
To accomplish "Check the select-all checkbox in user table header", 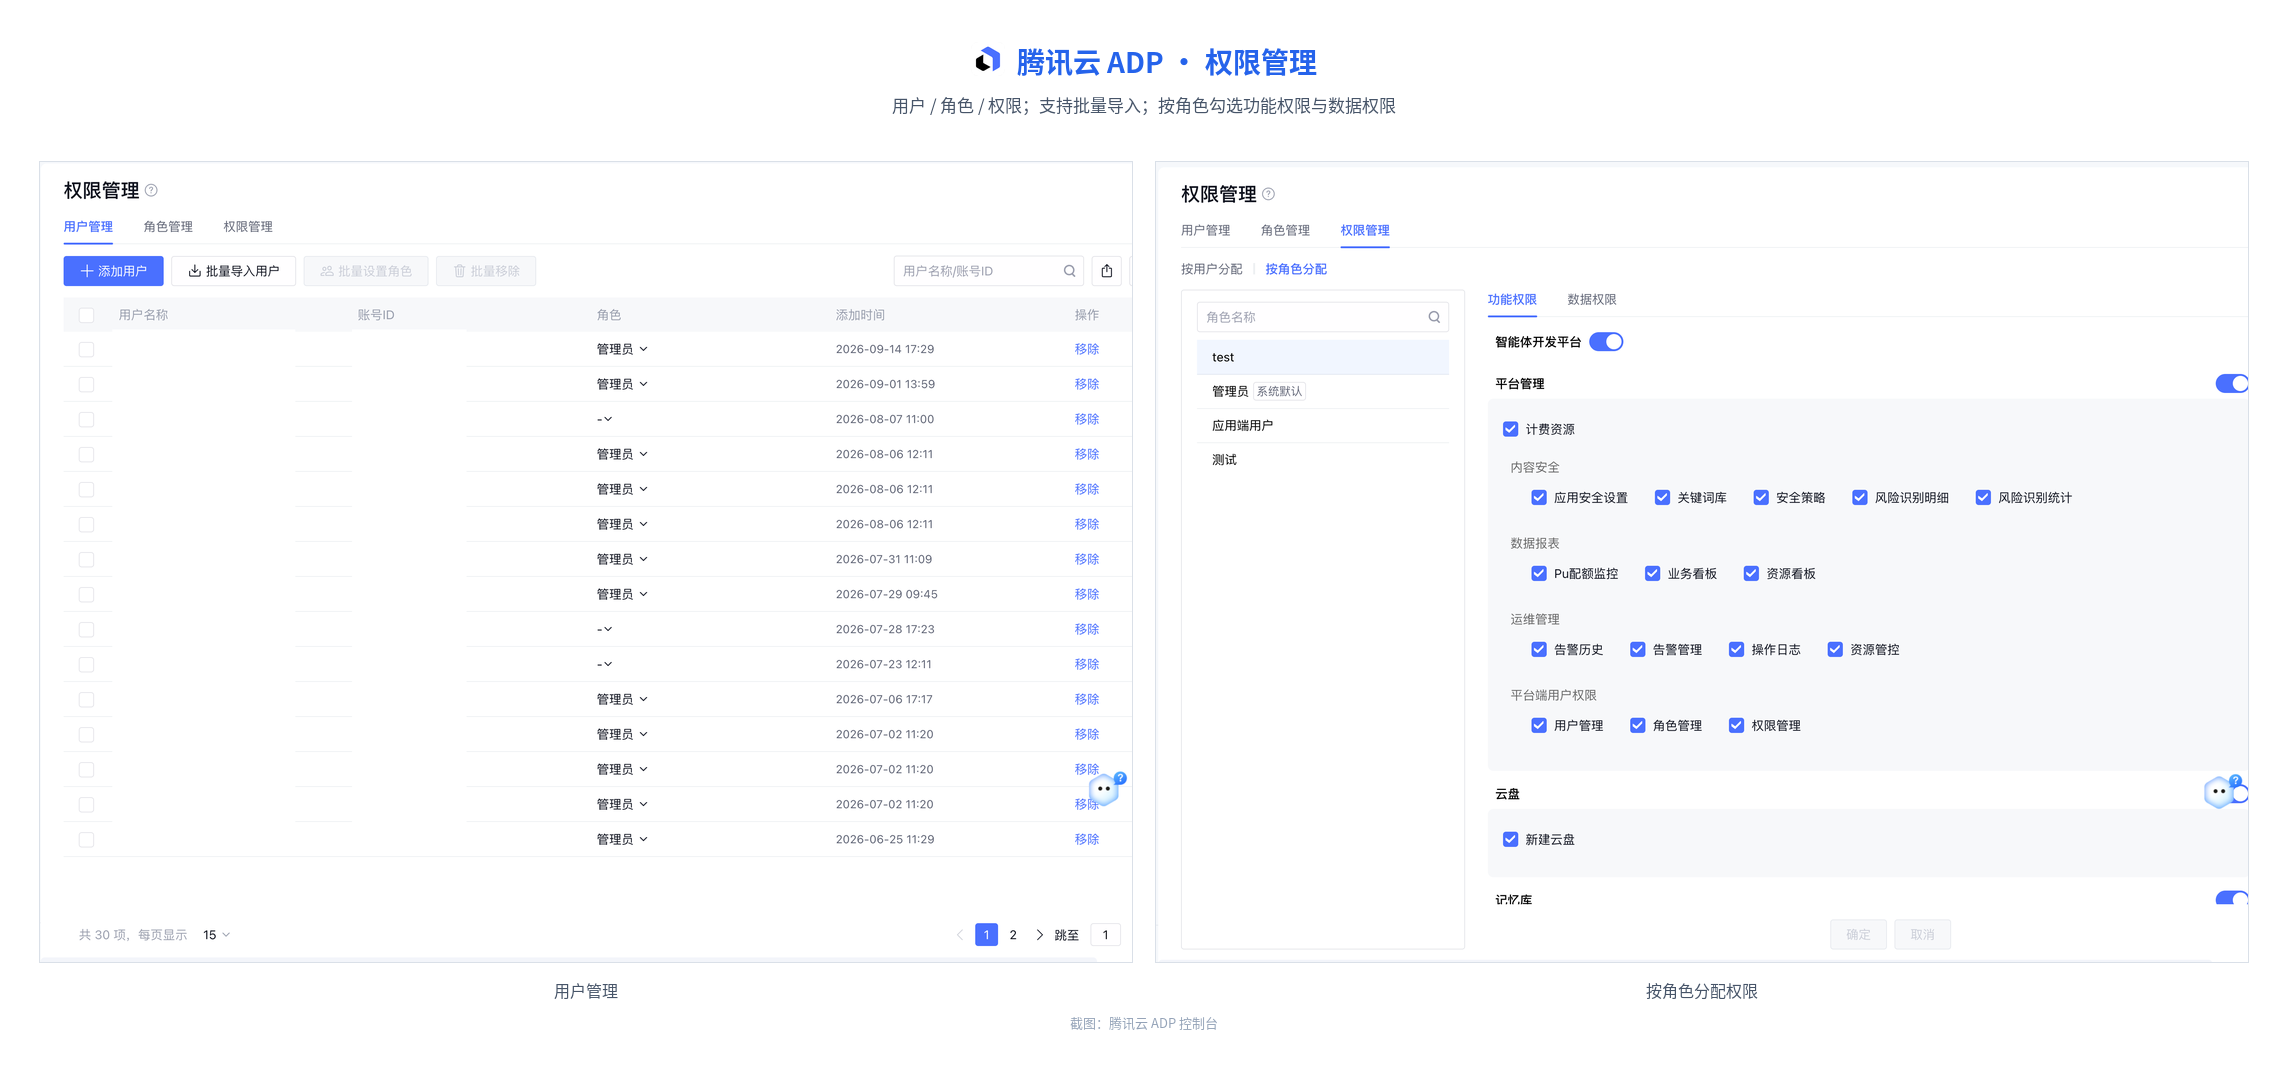I will click(86, 315).
